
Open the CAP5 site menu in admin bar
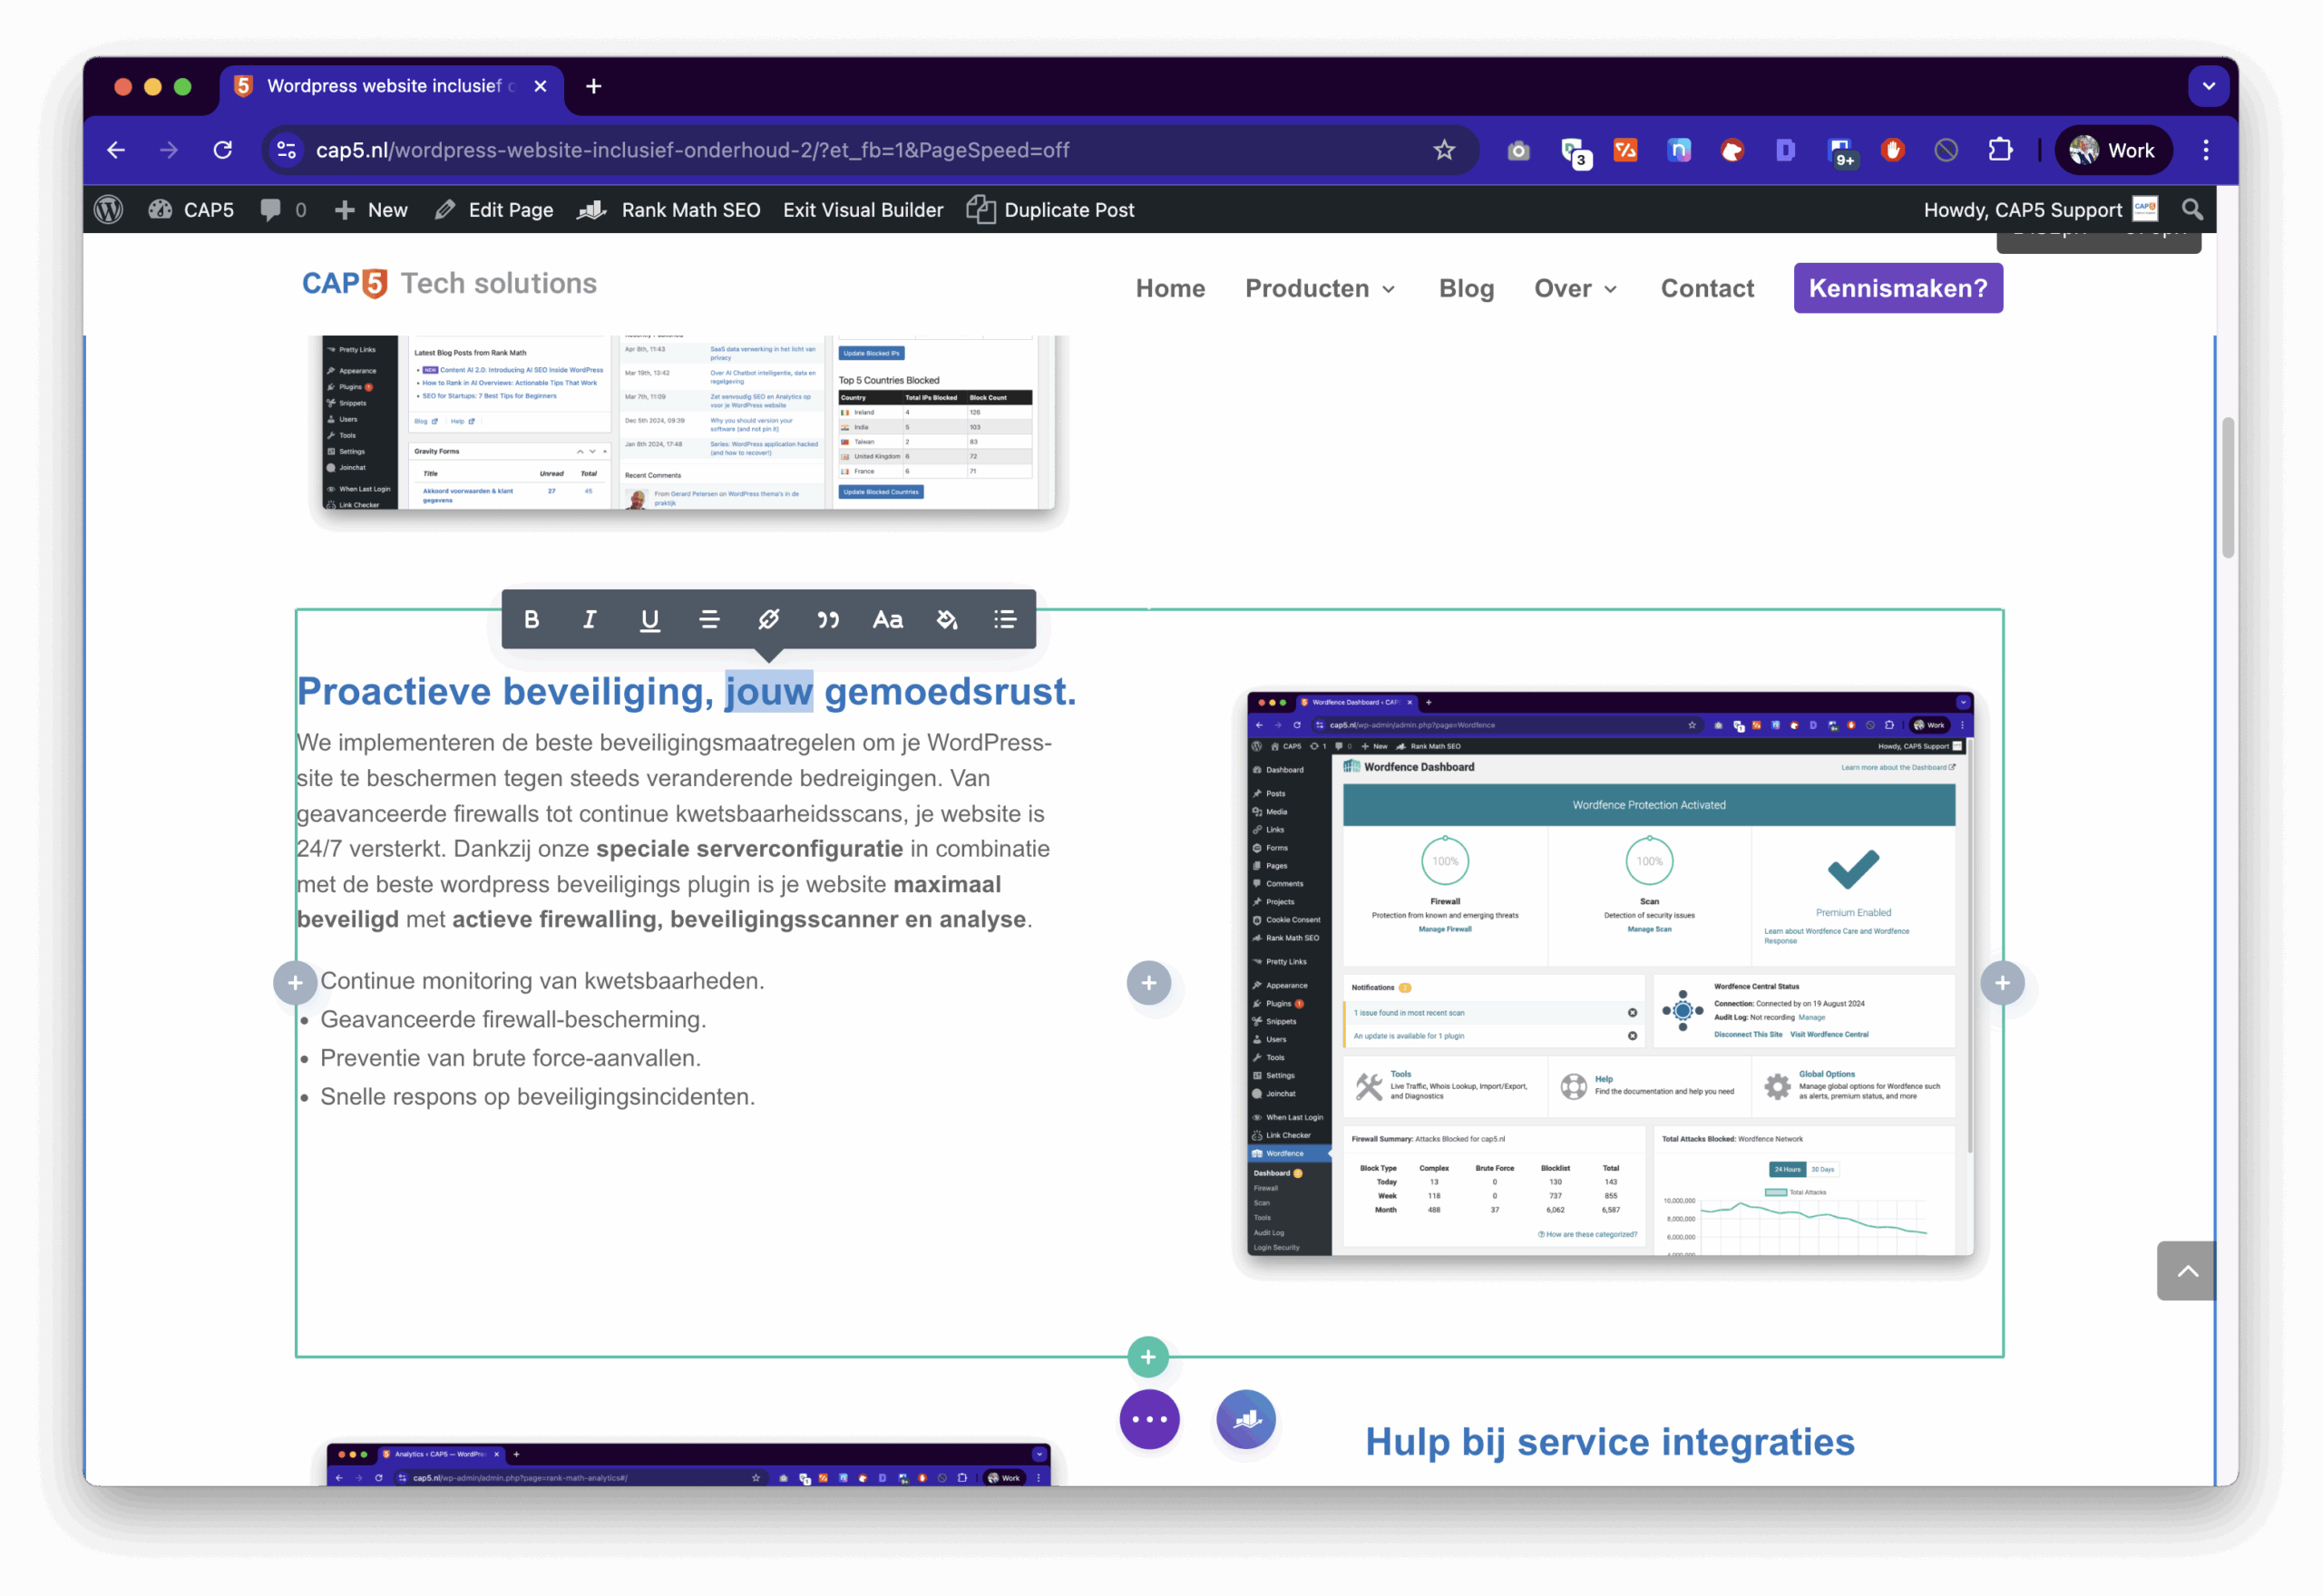click(191, 209)
